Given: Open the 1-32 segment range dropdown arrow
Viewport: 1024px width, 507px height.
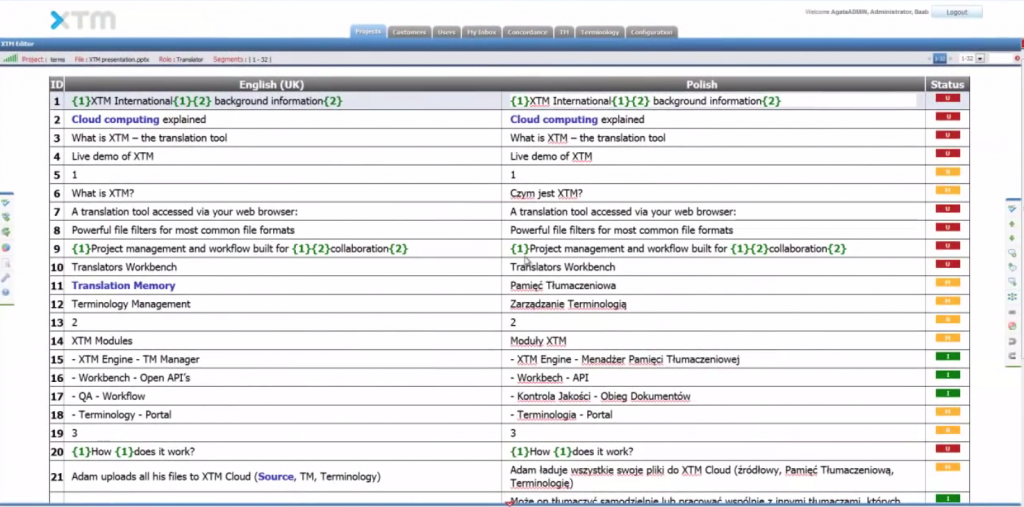Looking at the screenshot, I should (980, 59).
